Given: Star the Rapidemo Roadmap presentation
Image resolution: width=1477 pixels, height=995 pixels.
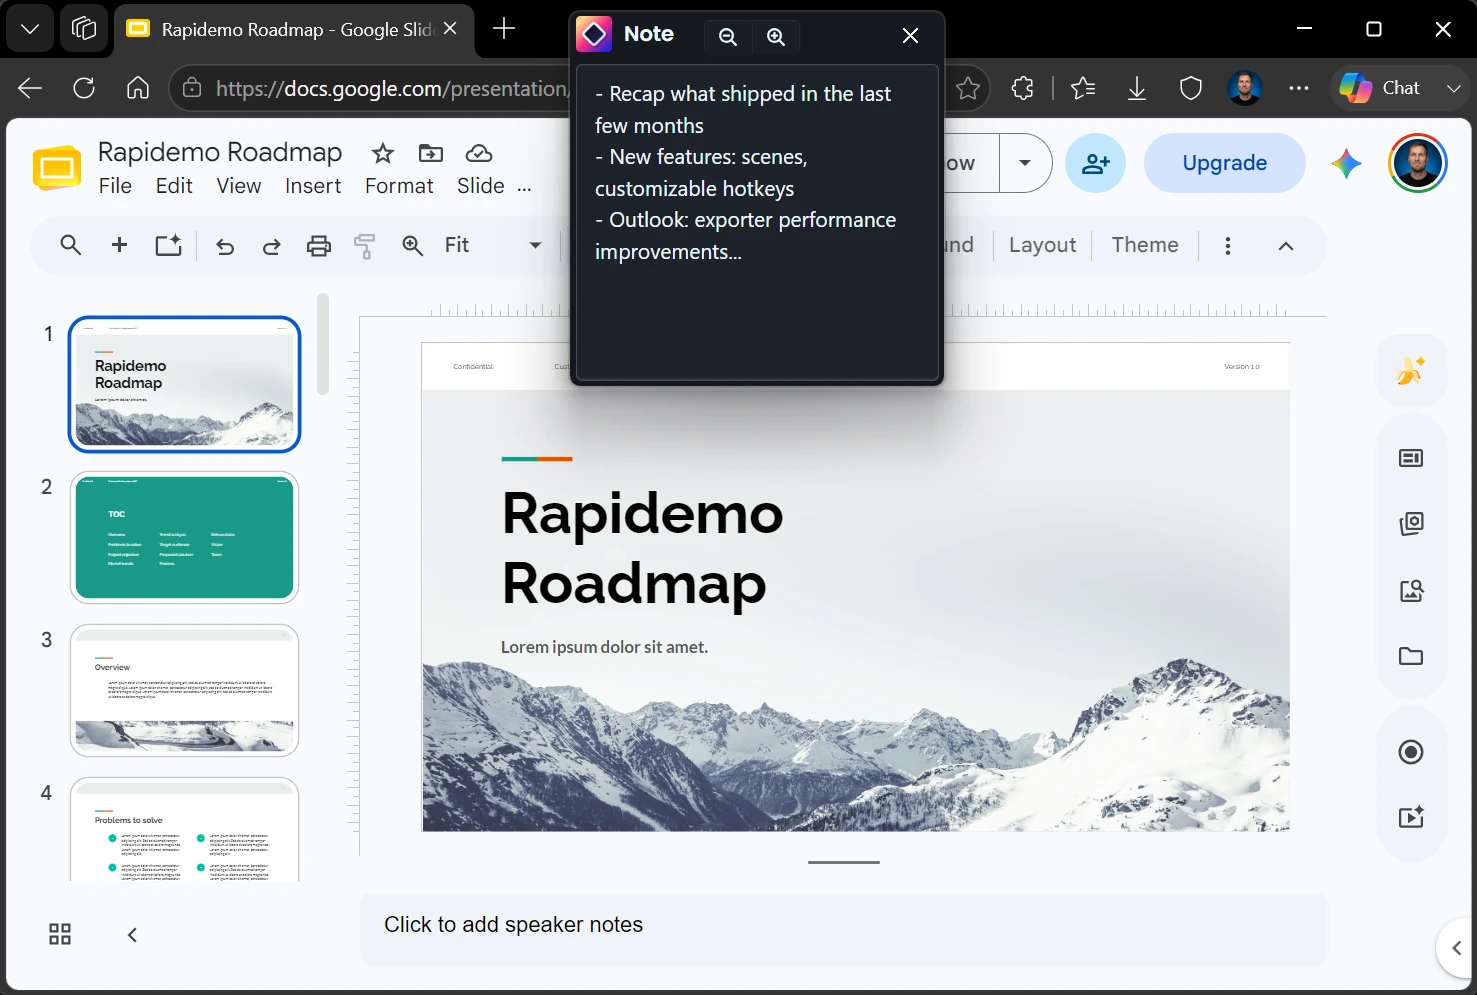Looking at the screenshot, I should (382, 153).
